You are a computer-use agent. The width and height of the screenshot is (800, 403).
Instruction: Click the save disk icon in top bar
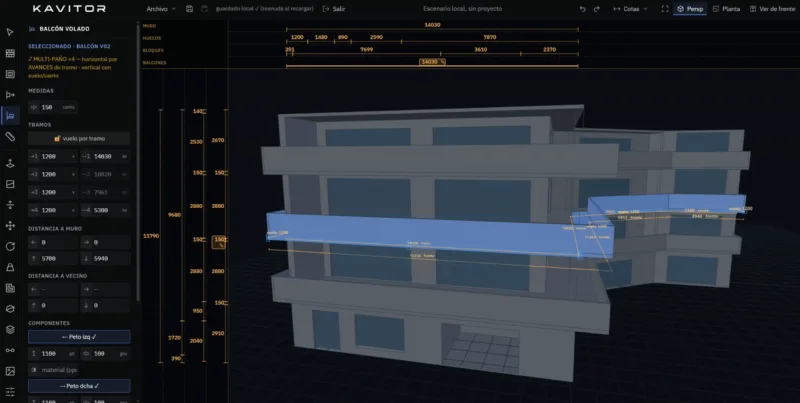(189, 9)
